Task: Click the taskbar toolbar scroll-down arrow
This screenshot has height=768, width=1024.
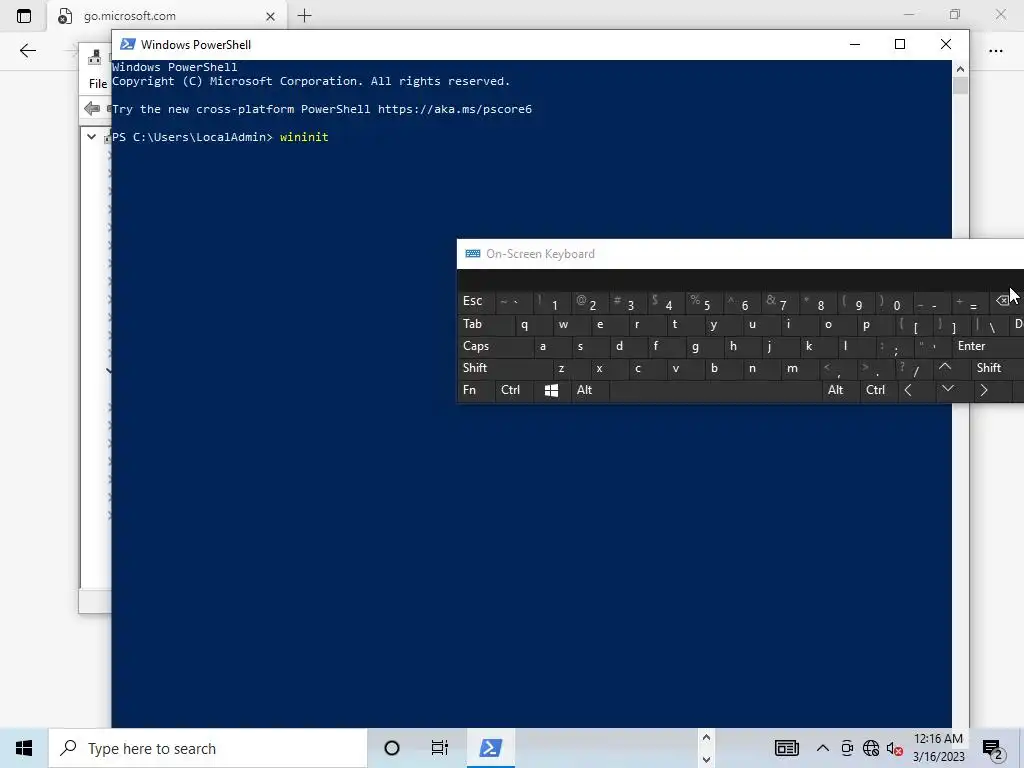Action: pos(706,759)
